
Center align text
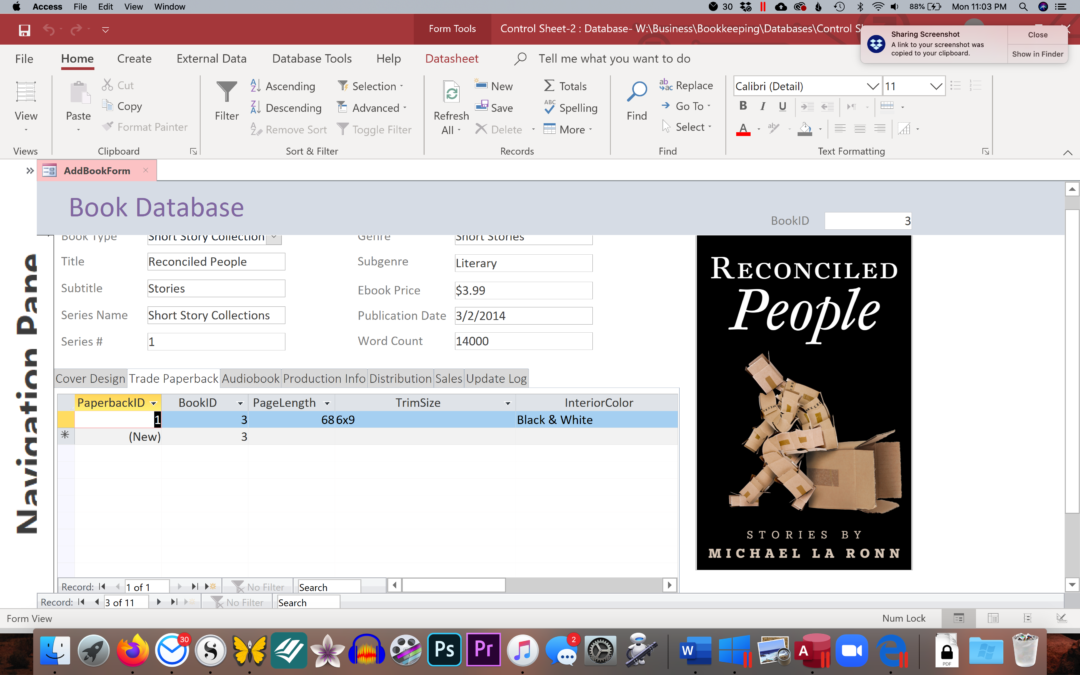coord(860,128)
